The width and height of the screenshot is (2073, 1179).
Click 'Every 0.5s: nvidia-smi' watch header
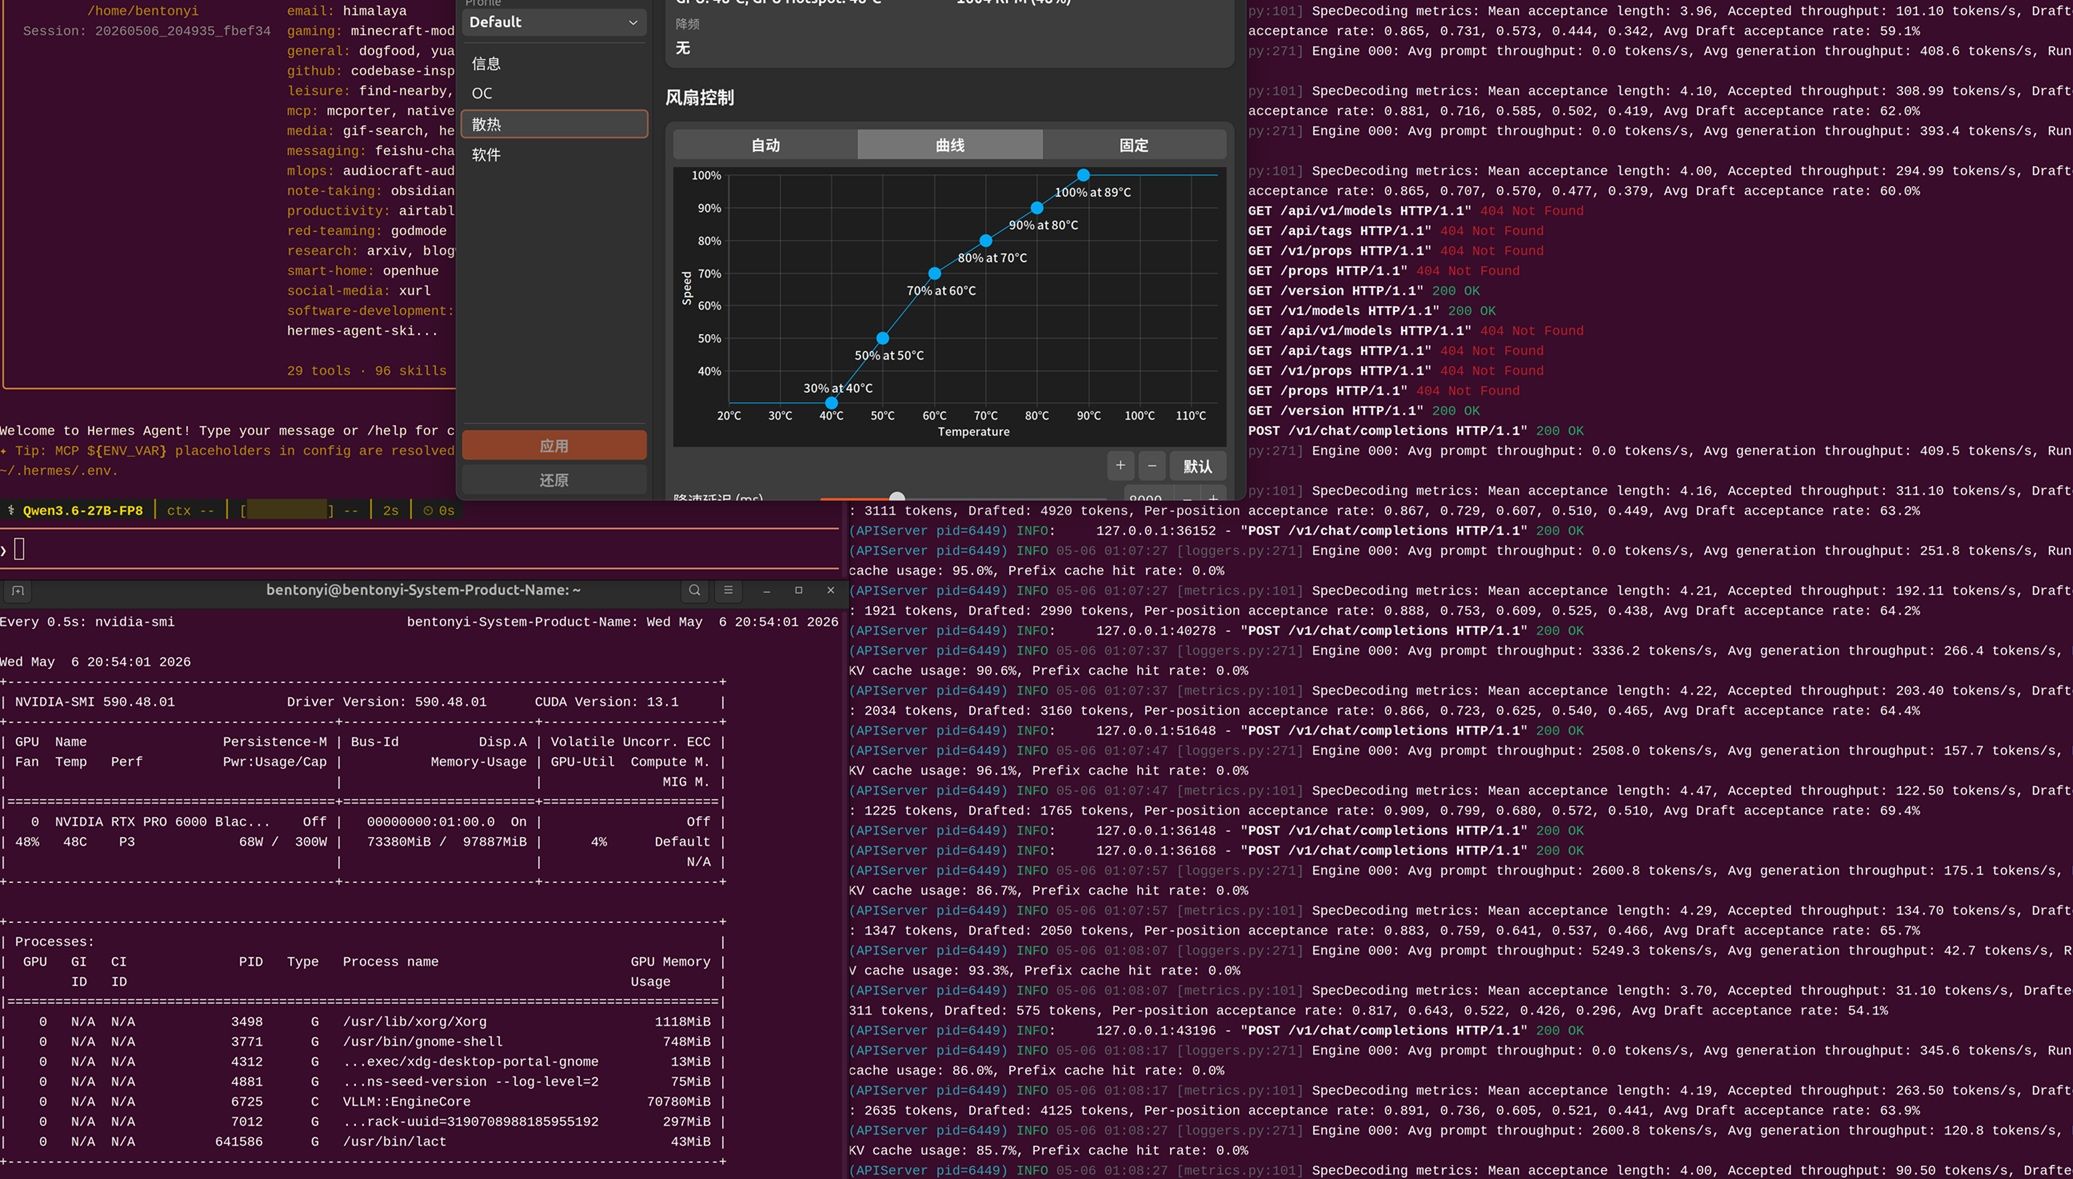click(87, 622)
